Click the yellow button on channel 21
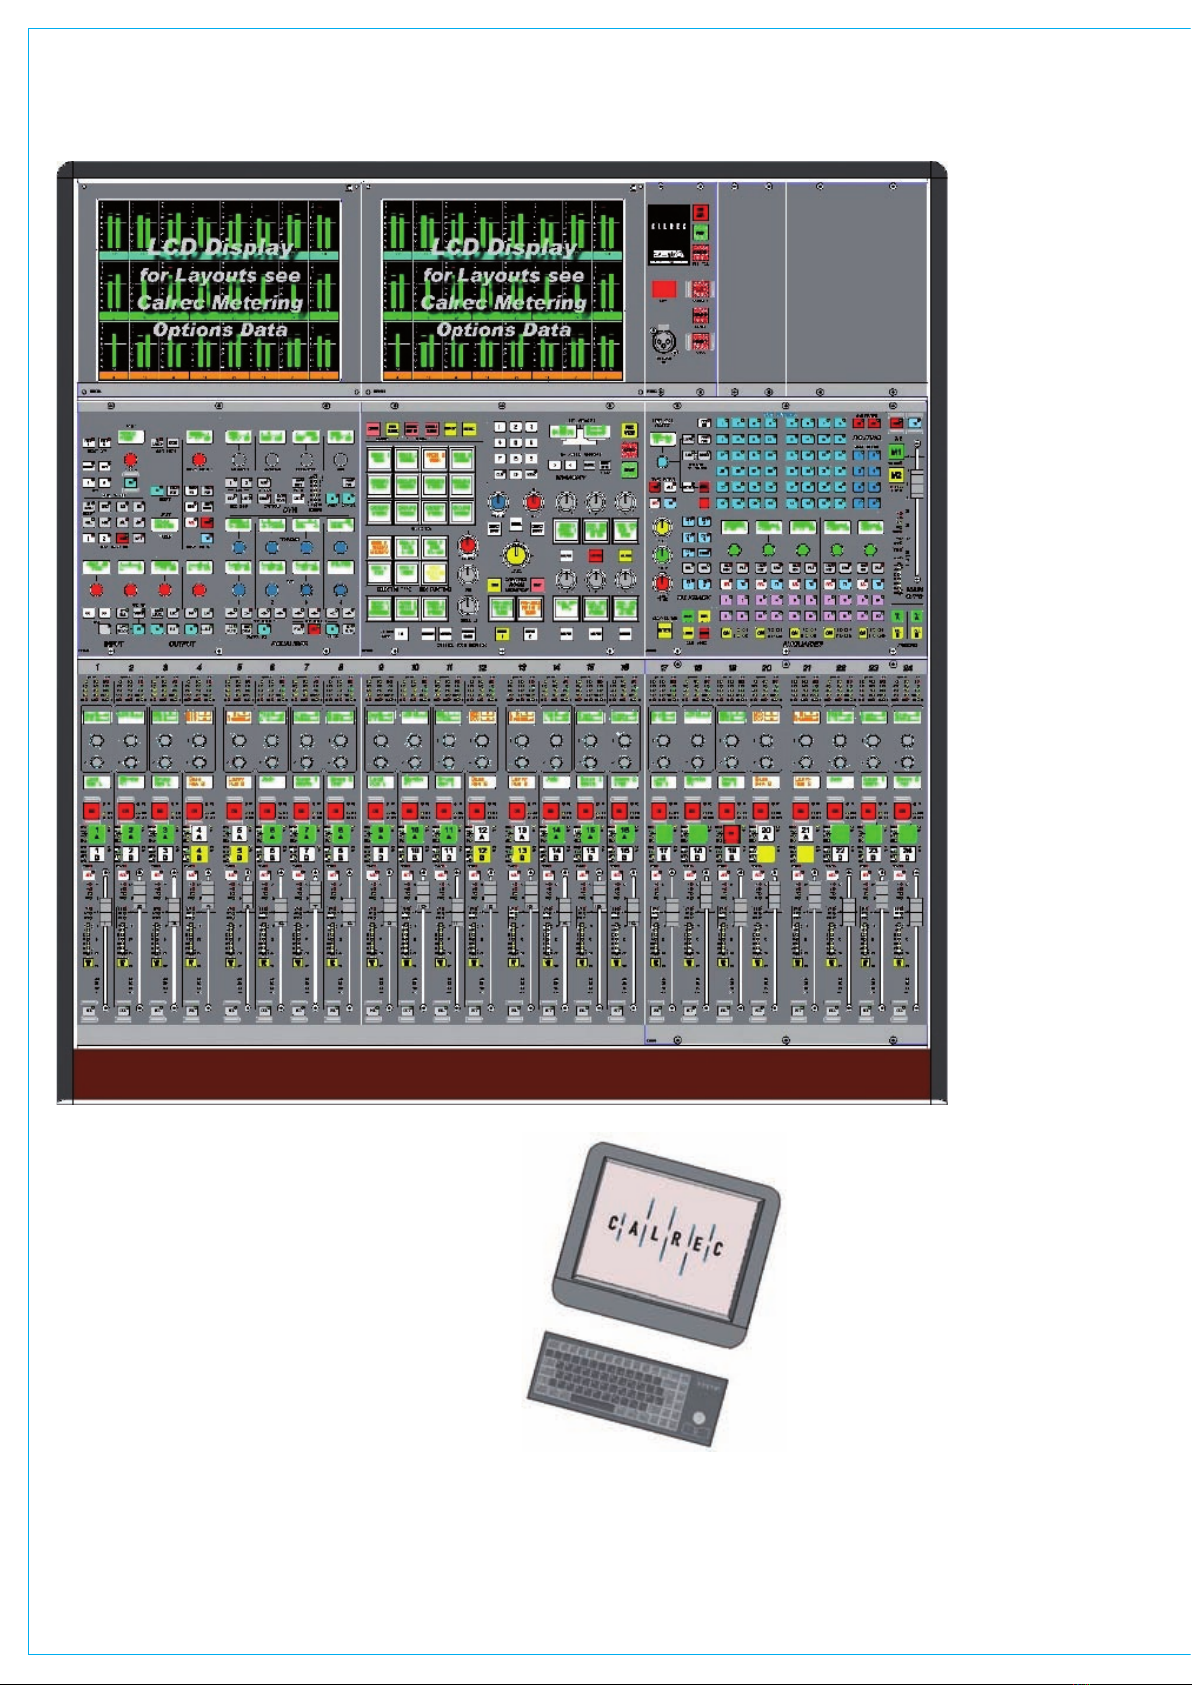This screenshot has height=1685, width=1192. tap(805, 854)
